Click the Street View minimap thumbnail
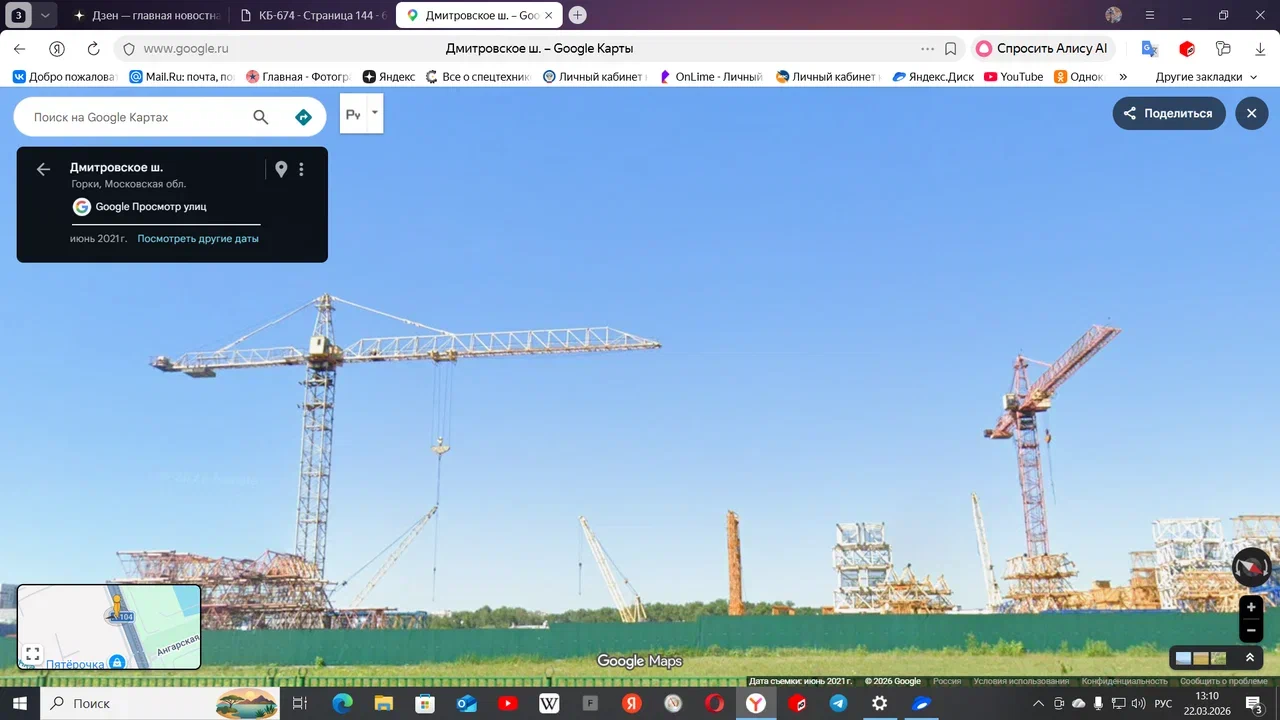1280x720 pixels. click(109, 626)
